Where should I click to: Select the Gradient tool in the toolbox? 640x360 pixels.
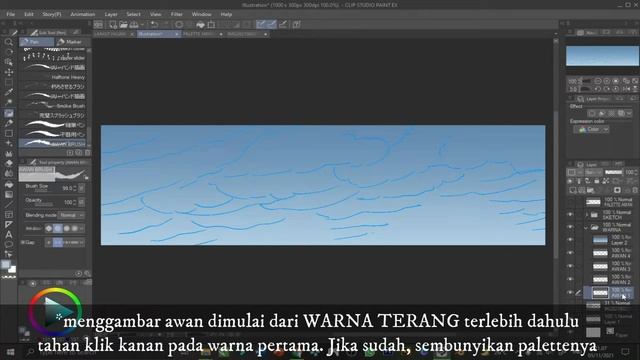pyautogui.click(x=9, y=195)
